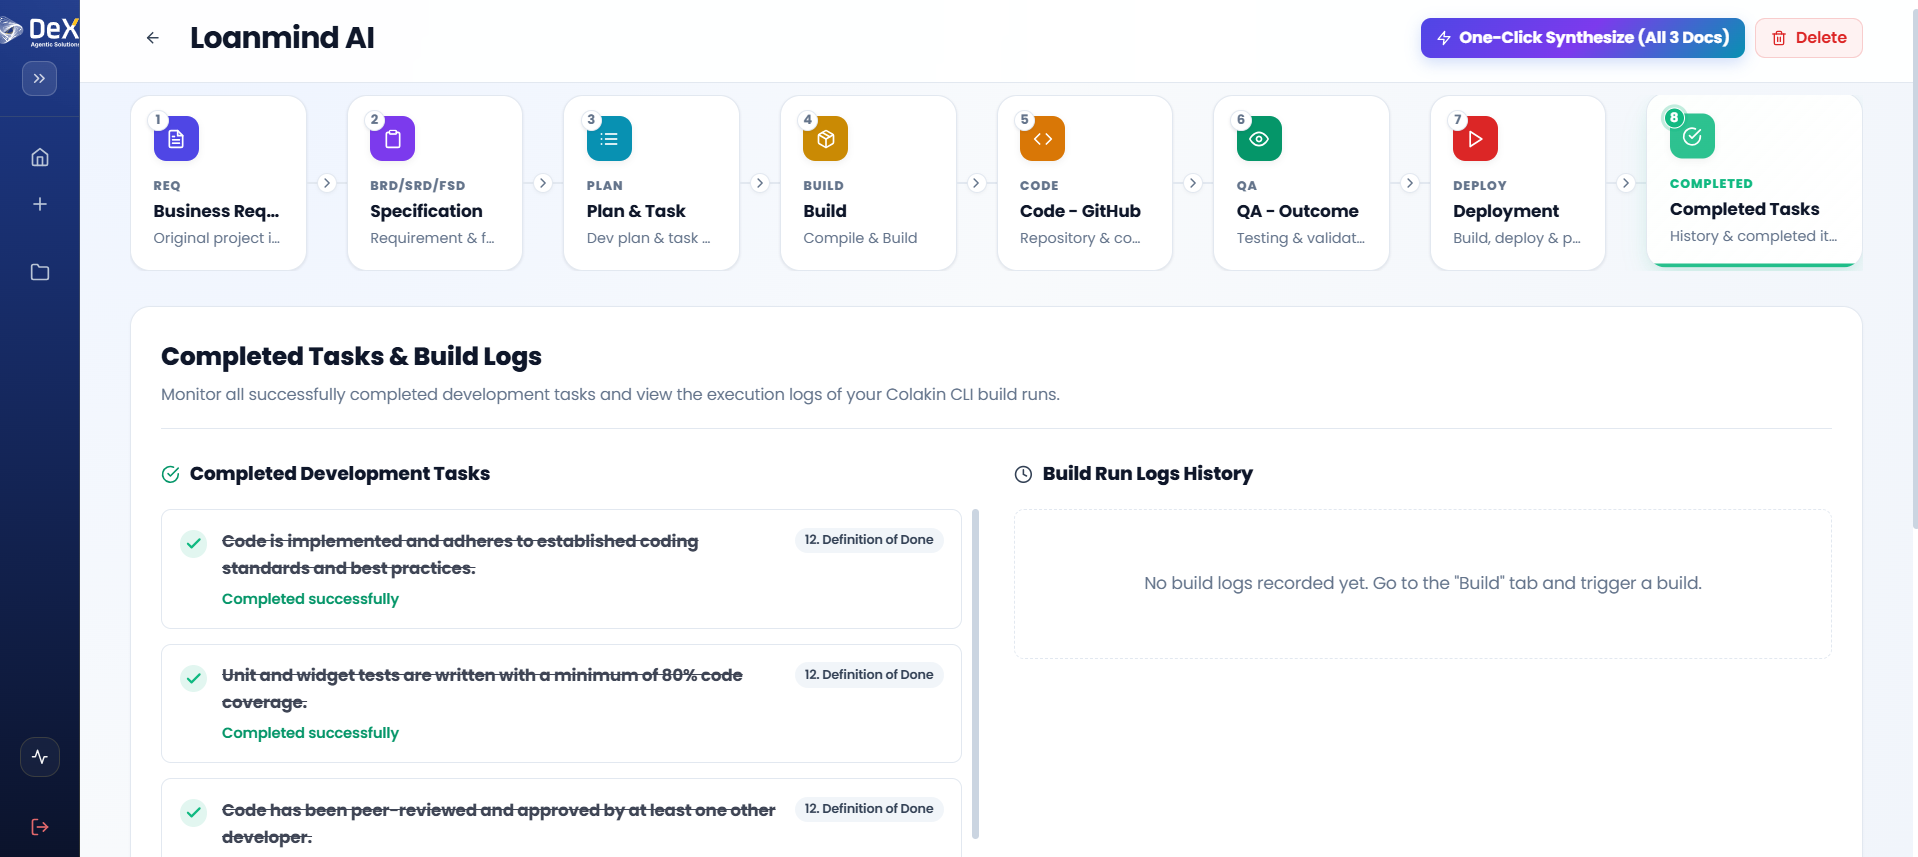Delete the Loanmind AI project
Image resolution: width=1918 pixels, height=857 pixels.
(x=1808, y=38)
